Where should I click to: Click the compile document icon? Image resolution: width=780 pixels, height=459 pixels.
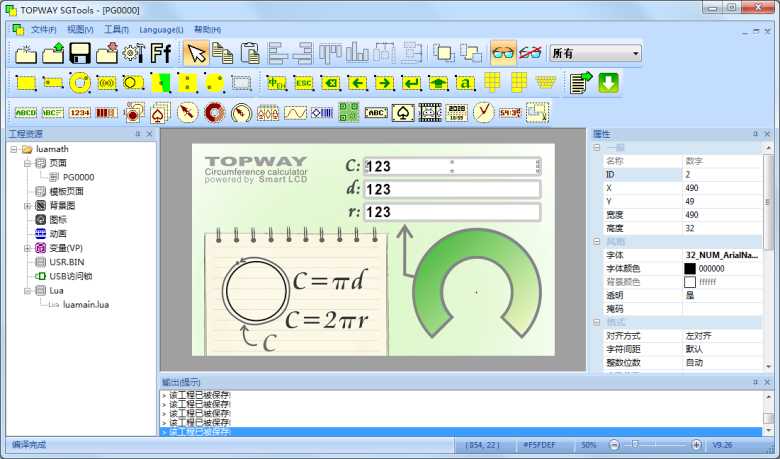coord(581,83)
